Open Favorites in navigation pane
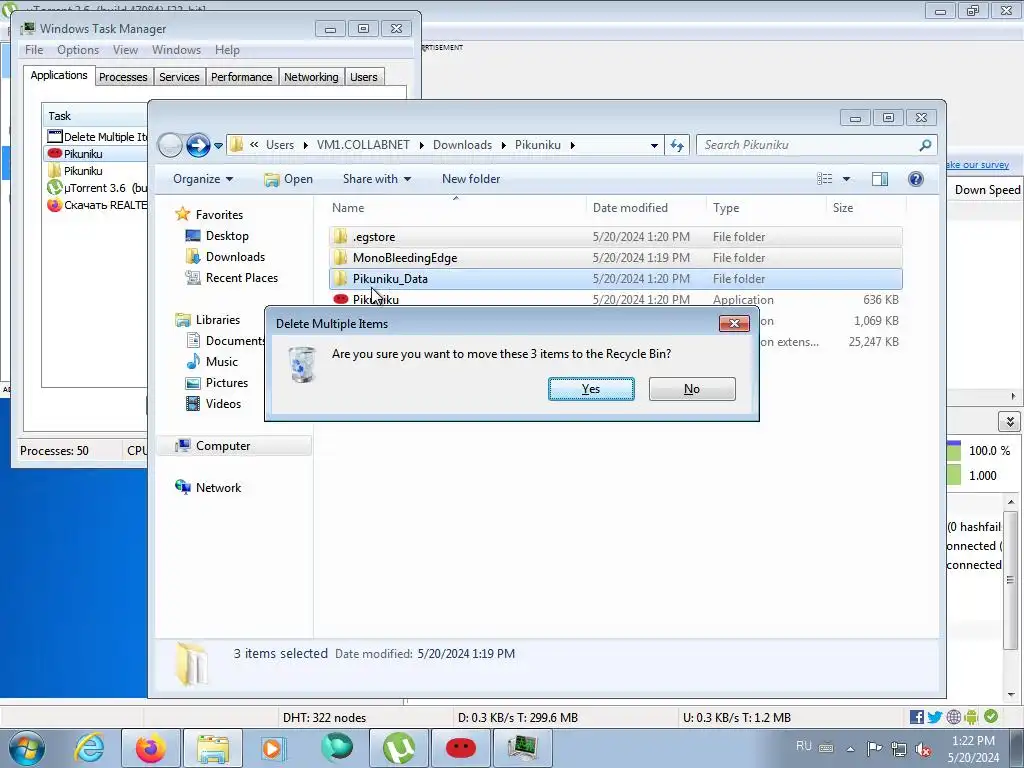The width and height of the screenshot is (1024, 768). click(x=219, y=214)
